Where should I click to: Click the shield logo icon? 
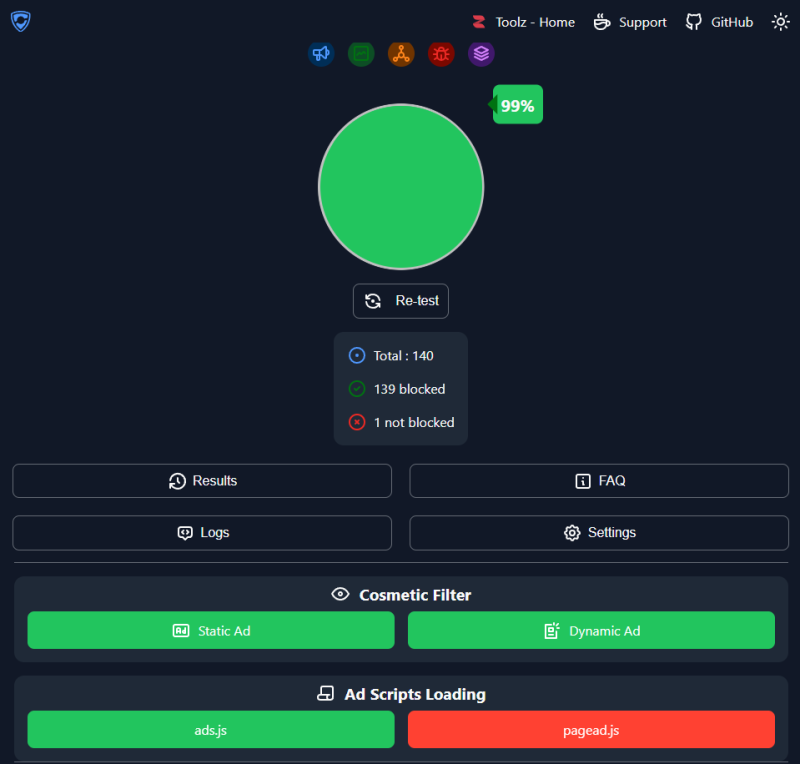coord(20,21)
